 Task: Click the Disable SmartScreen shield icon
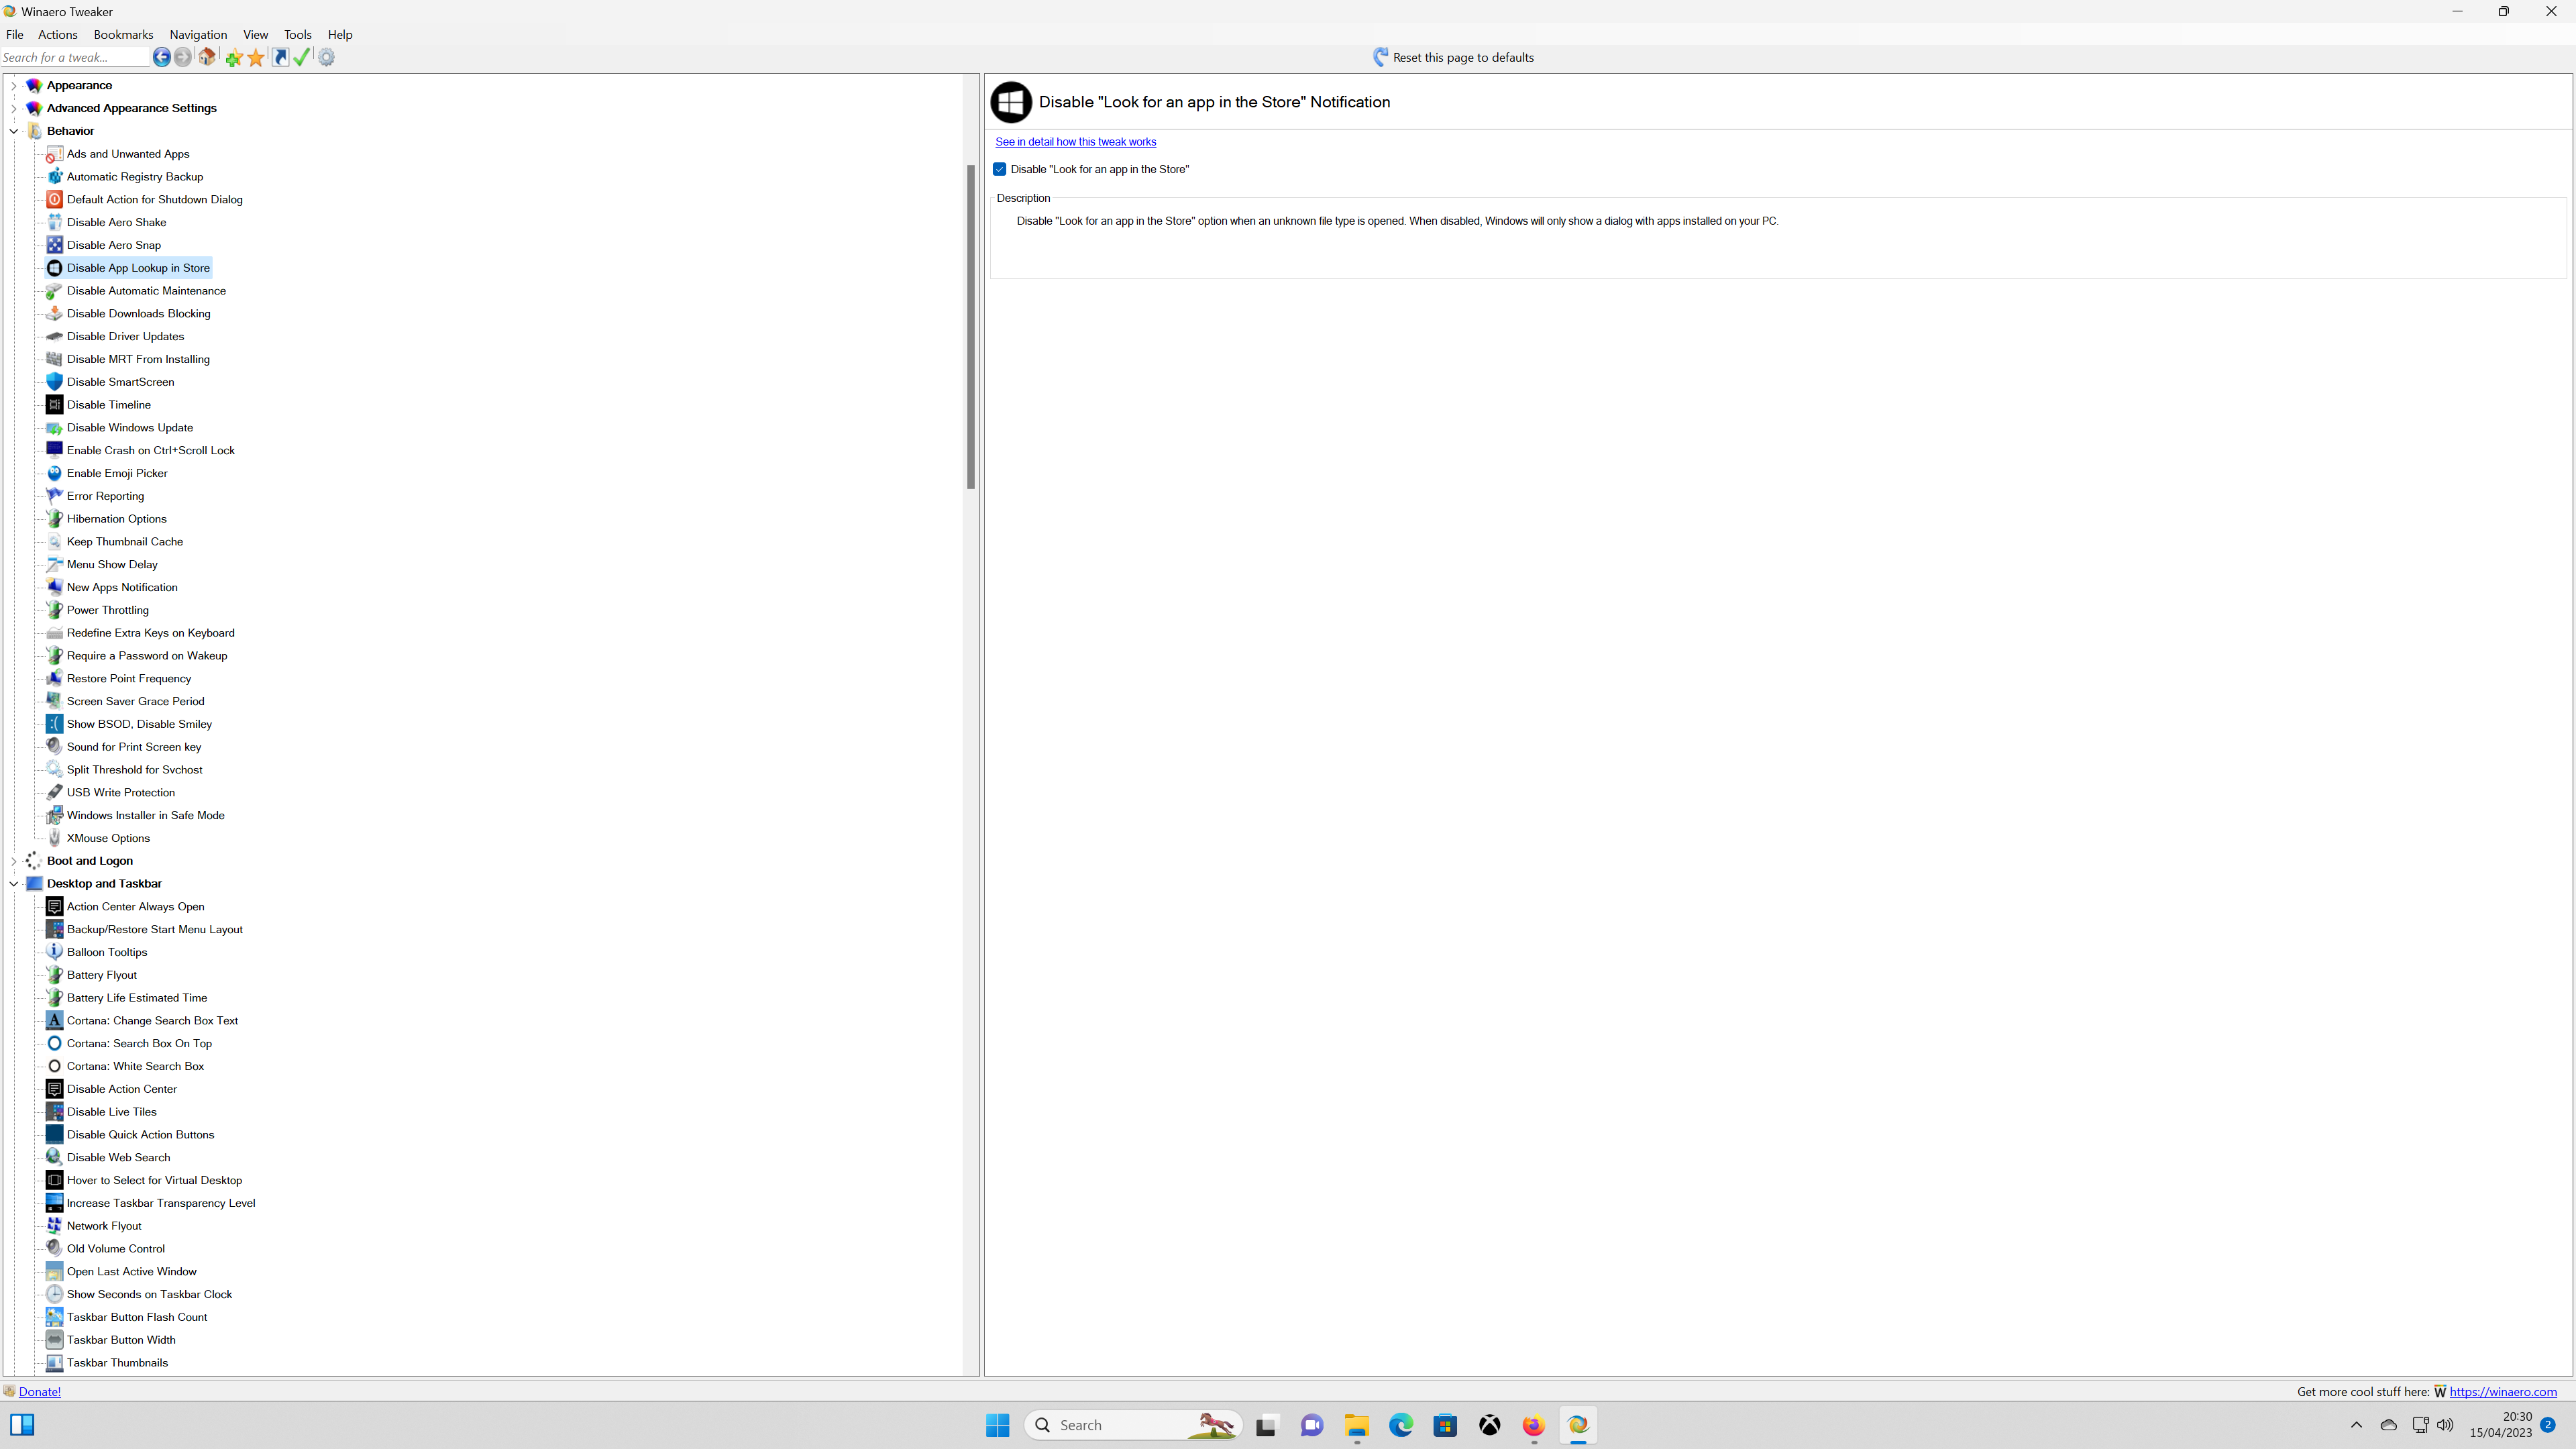coord(55,382)
